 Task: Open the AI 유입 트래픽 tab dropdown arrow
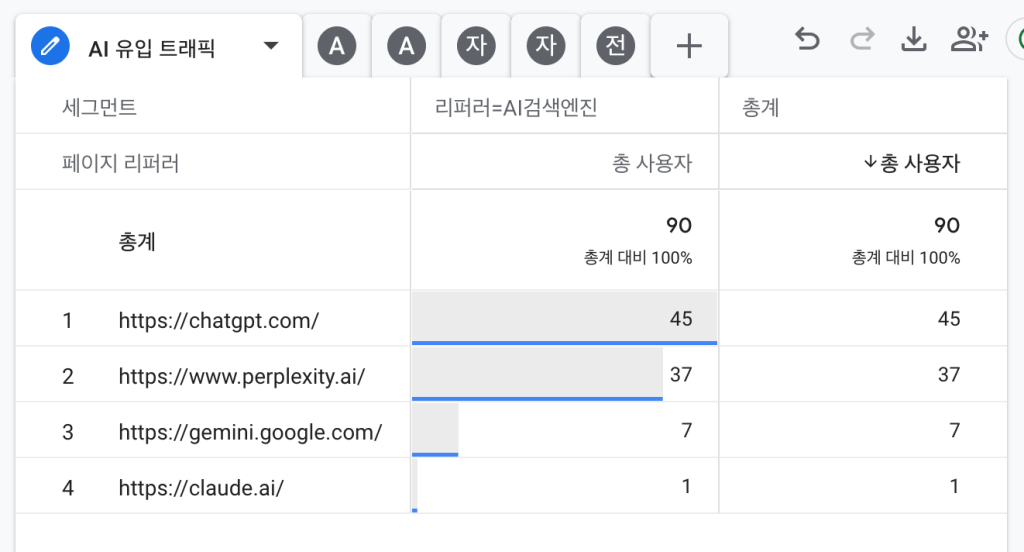click(x=271, y=46)
